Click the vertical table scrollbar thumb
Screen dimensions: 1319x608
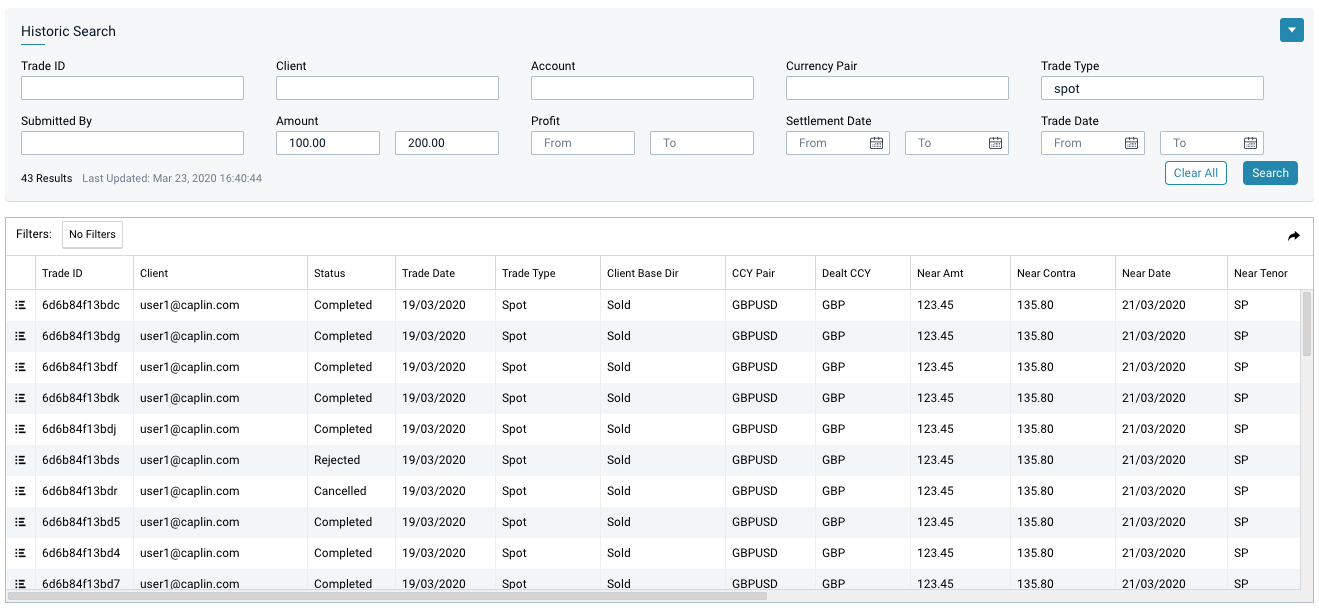click(1305, 324)
